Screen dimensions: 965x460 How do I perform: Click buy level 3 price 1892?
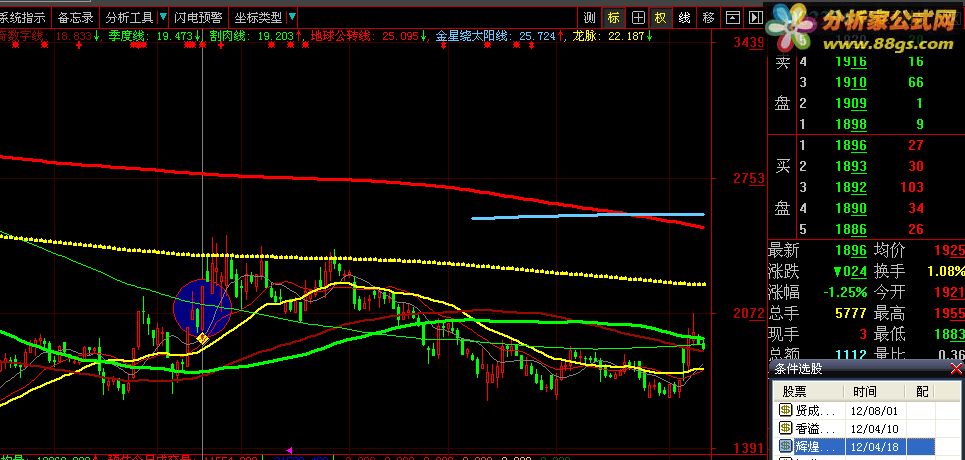[x=851, y=187]
